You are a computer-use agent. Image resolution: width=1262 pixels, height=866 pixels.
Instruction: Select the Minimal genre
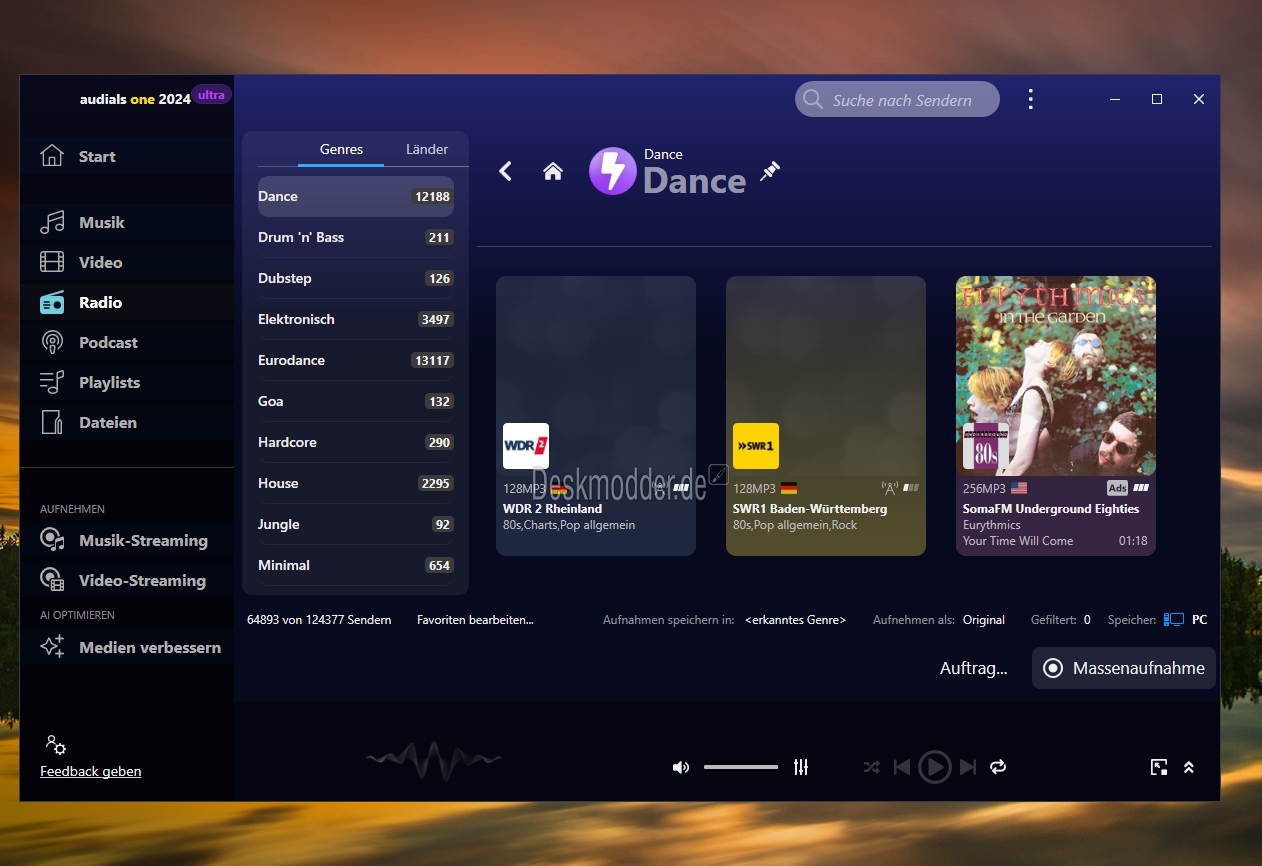click(356, 565)
